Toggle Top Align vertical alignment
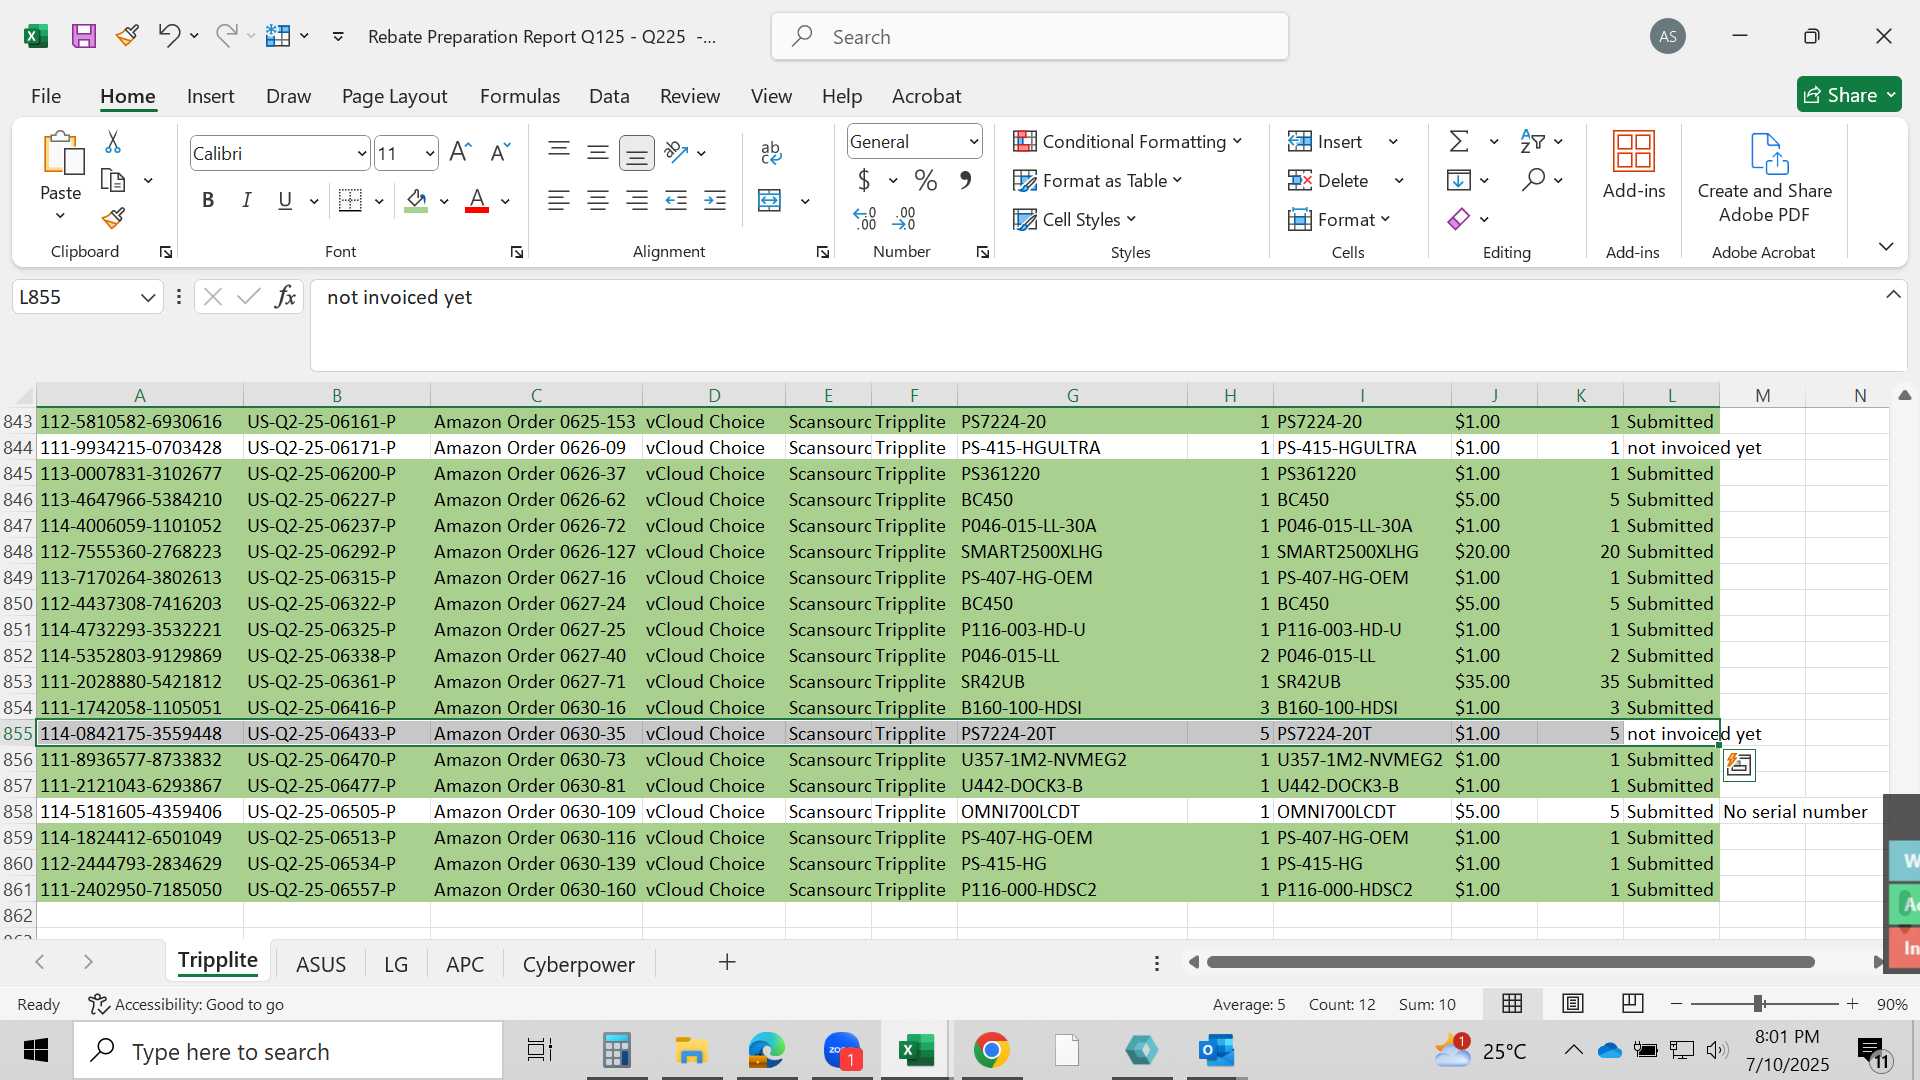Viewport: 1920px width, 1080px height. coord(559,152)
